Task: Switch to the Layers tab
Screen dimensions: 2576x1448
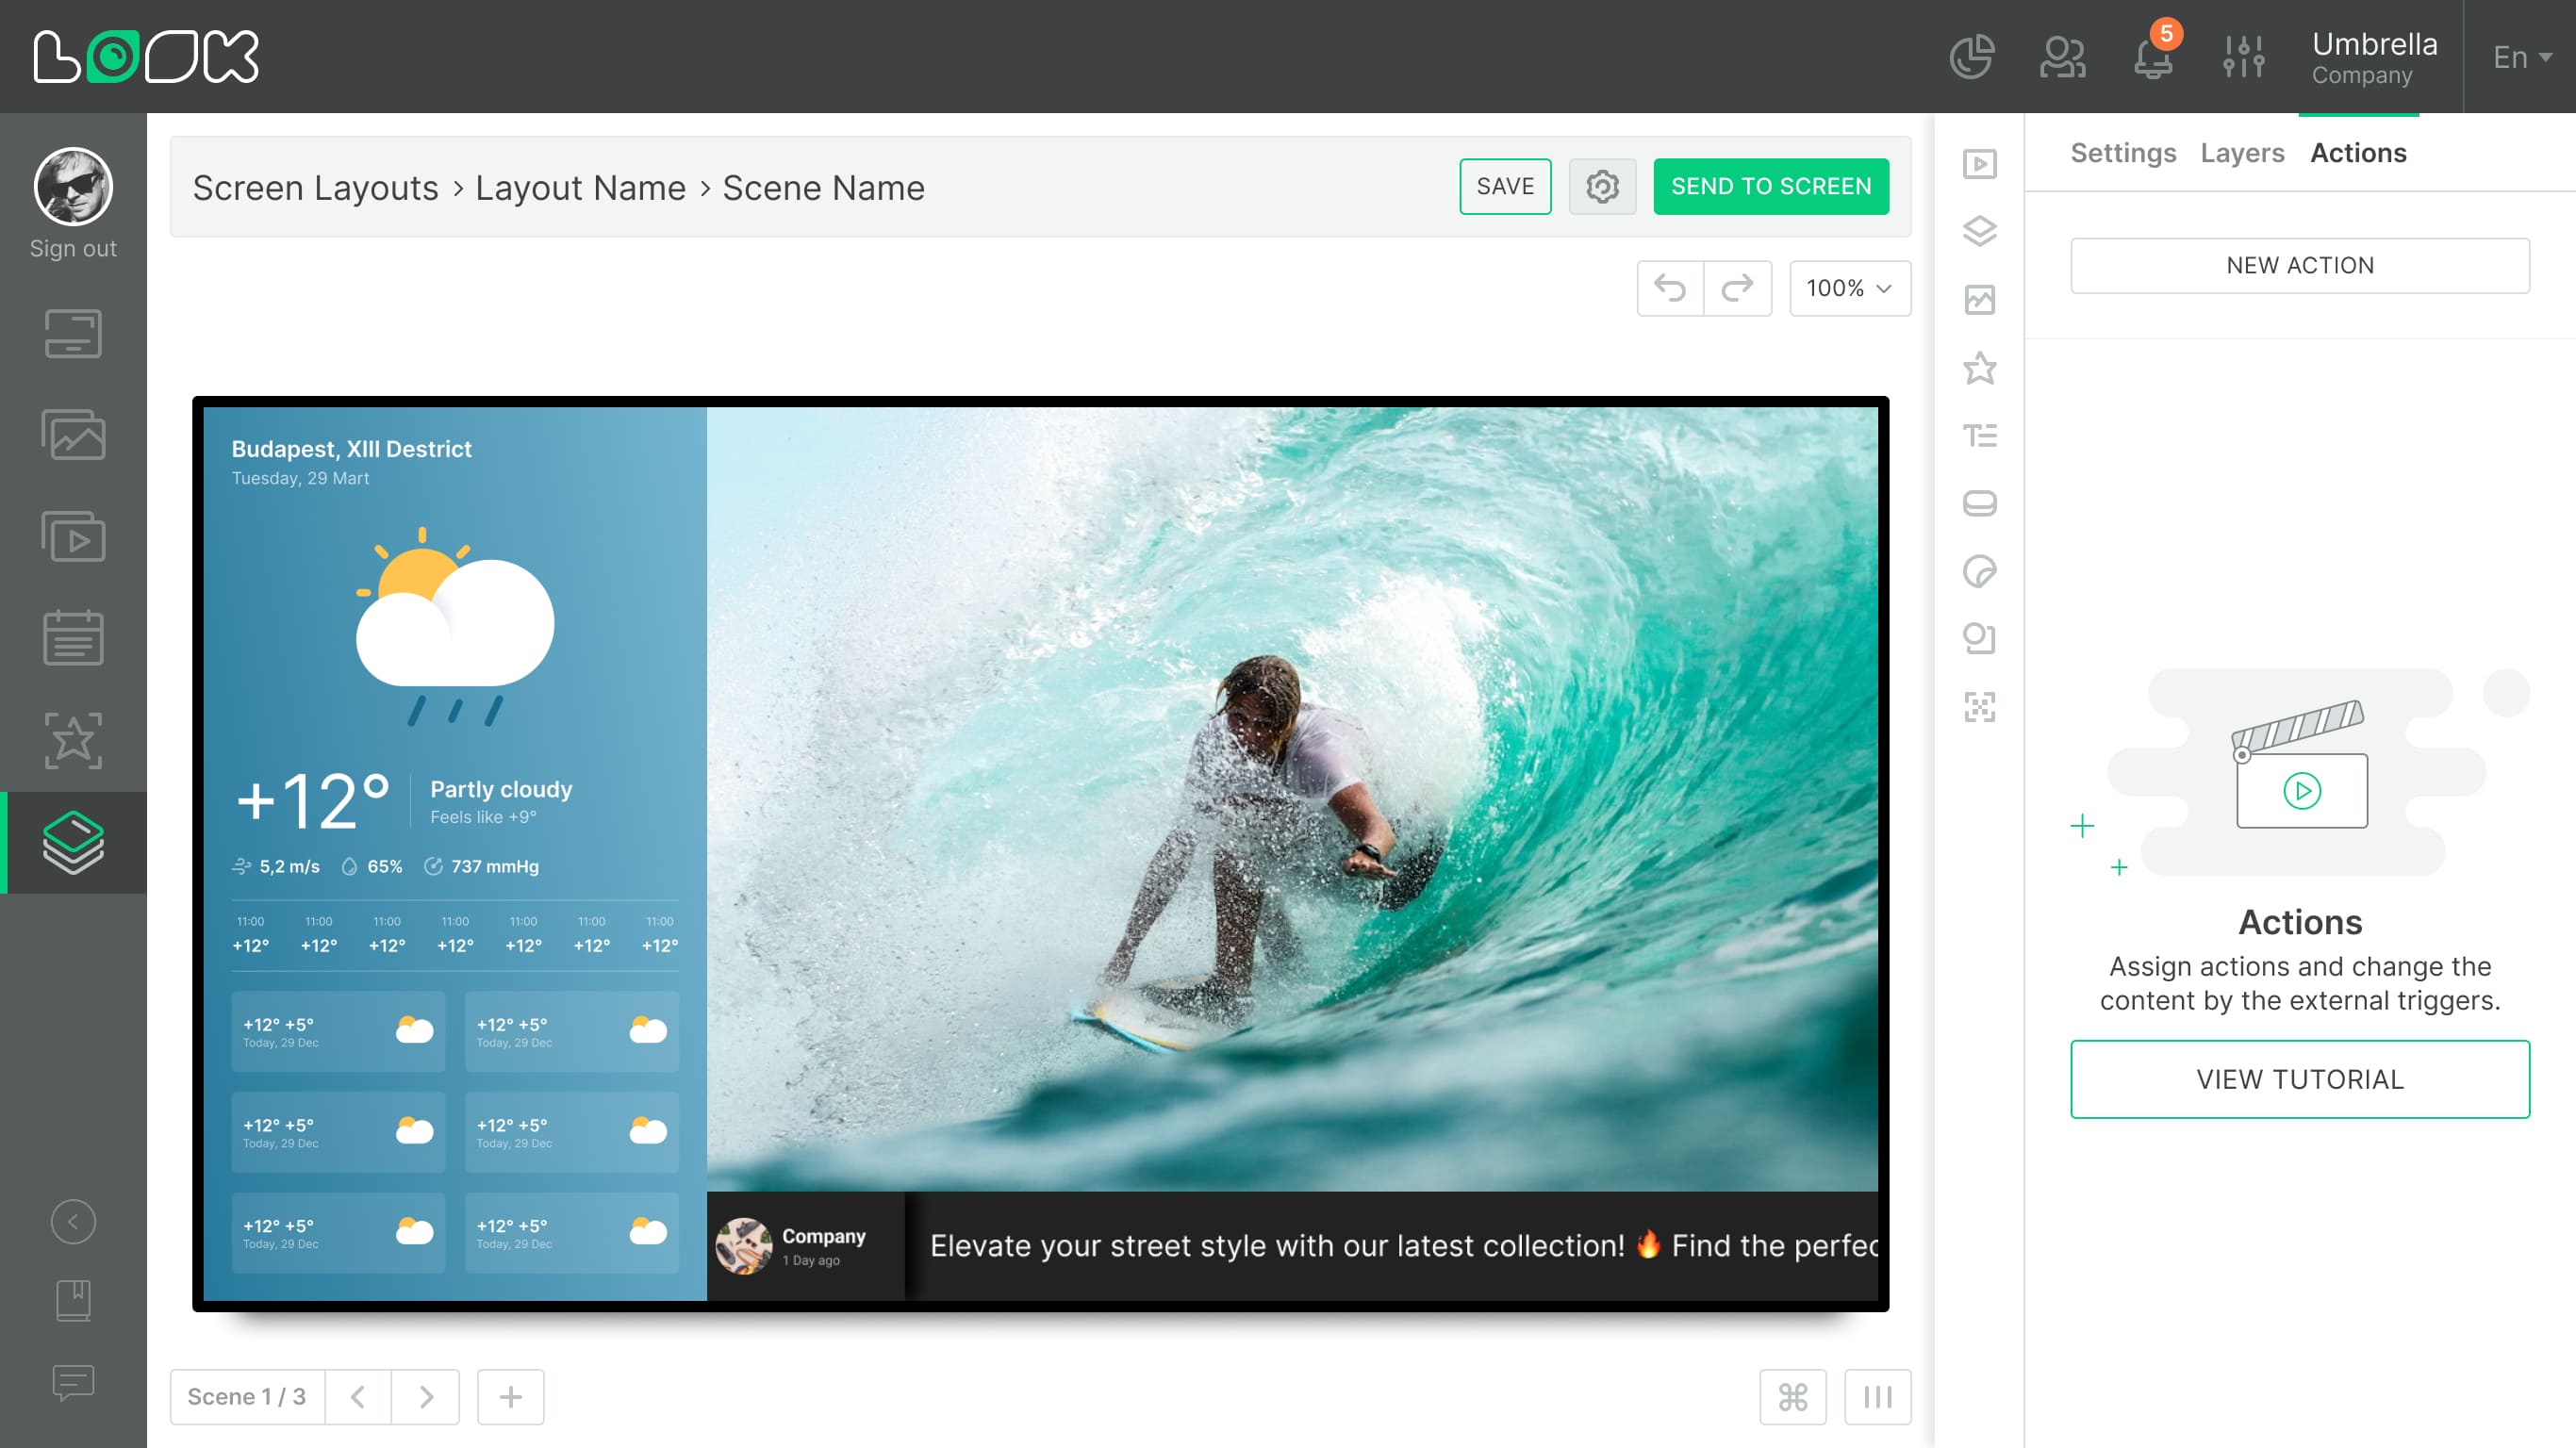Action: click(2242, 152)
